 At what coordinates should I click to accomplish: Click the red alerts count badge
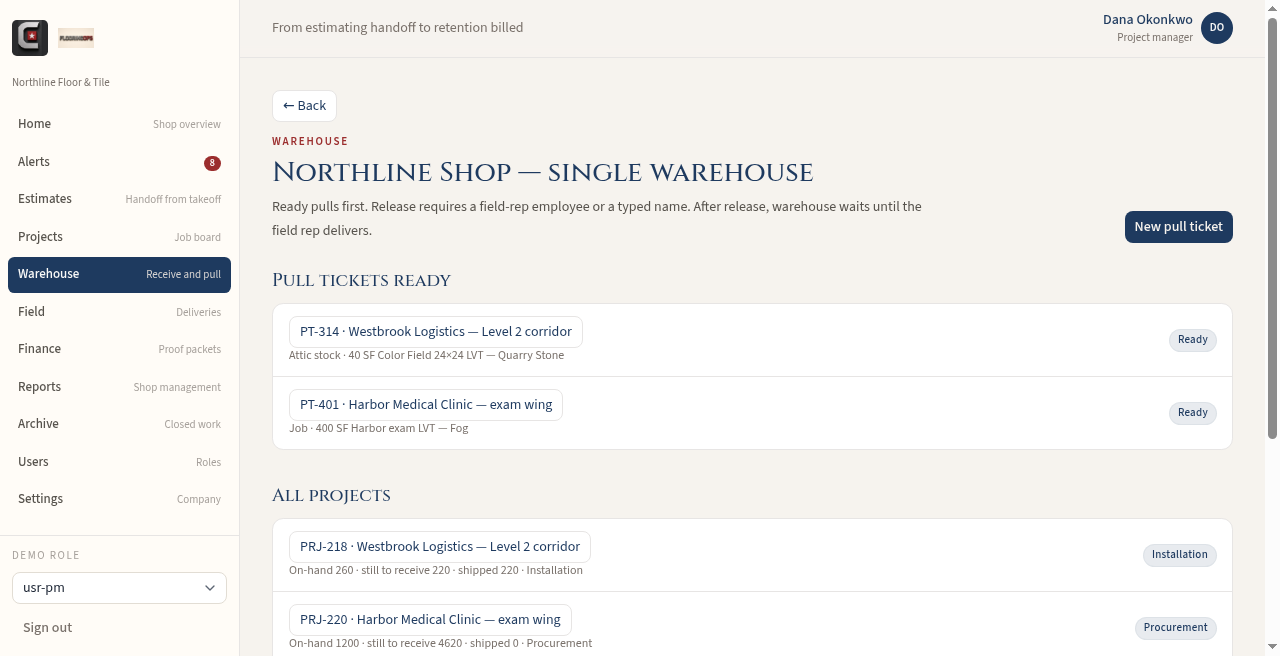click(x=212, y=163)
